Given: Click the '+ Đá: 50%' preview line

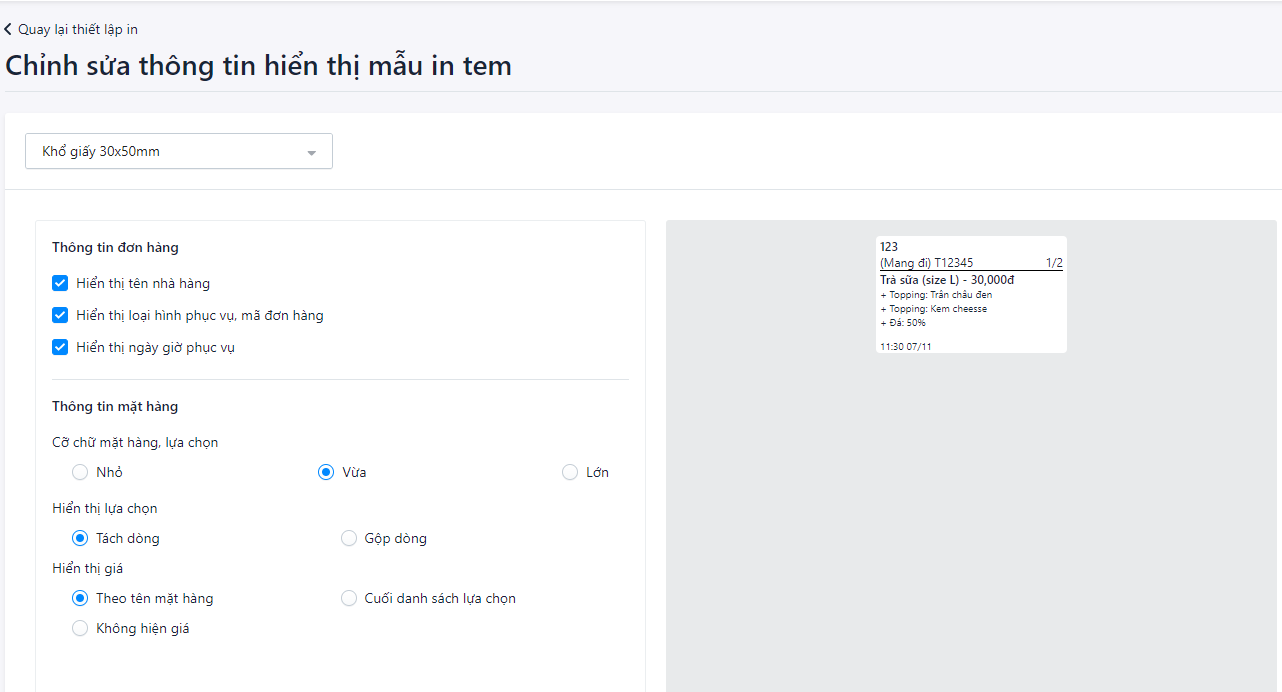Looking at the screenshot, I should (903, 323).
